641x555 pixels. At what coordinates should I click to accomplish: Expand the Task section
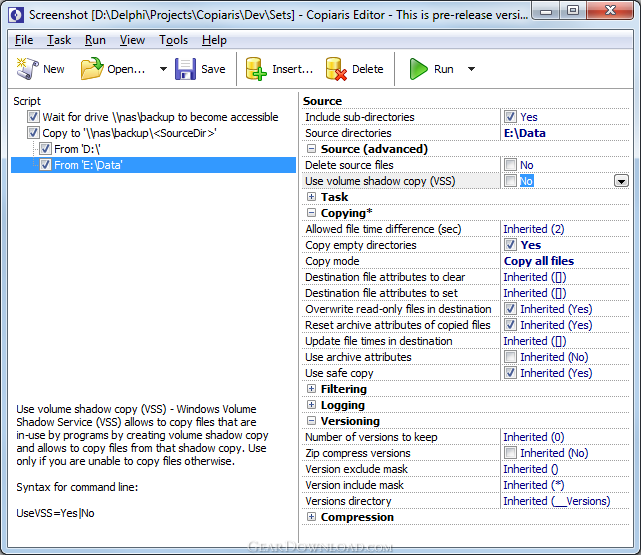312,197
